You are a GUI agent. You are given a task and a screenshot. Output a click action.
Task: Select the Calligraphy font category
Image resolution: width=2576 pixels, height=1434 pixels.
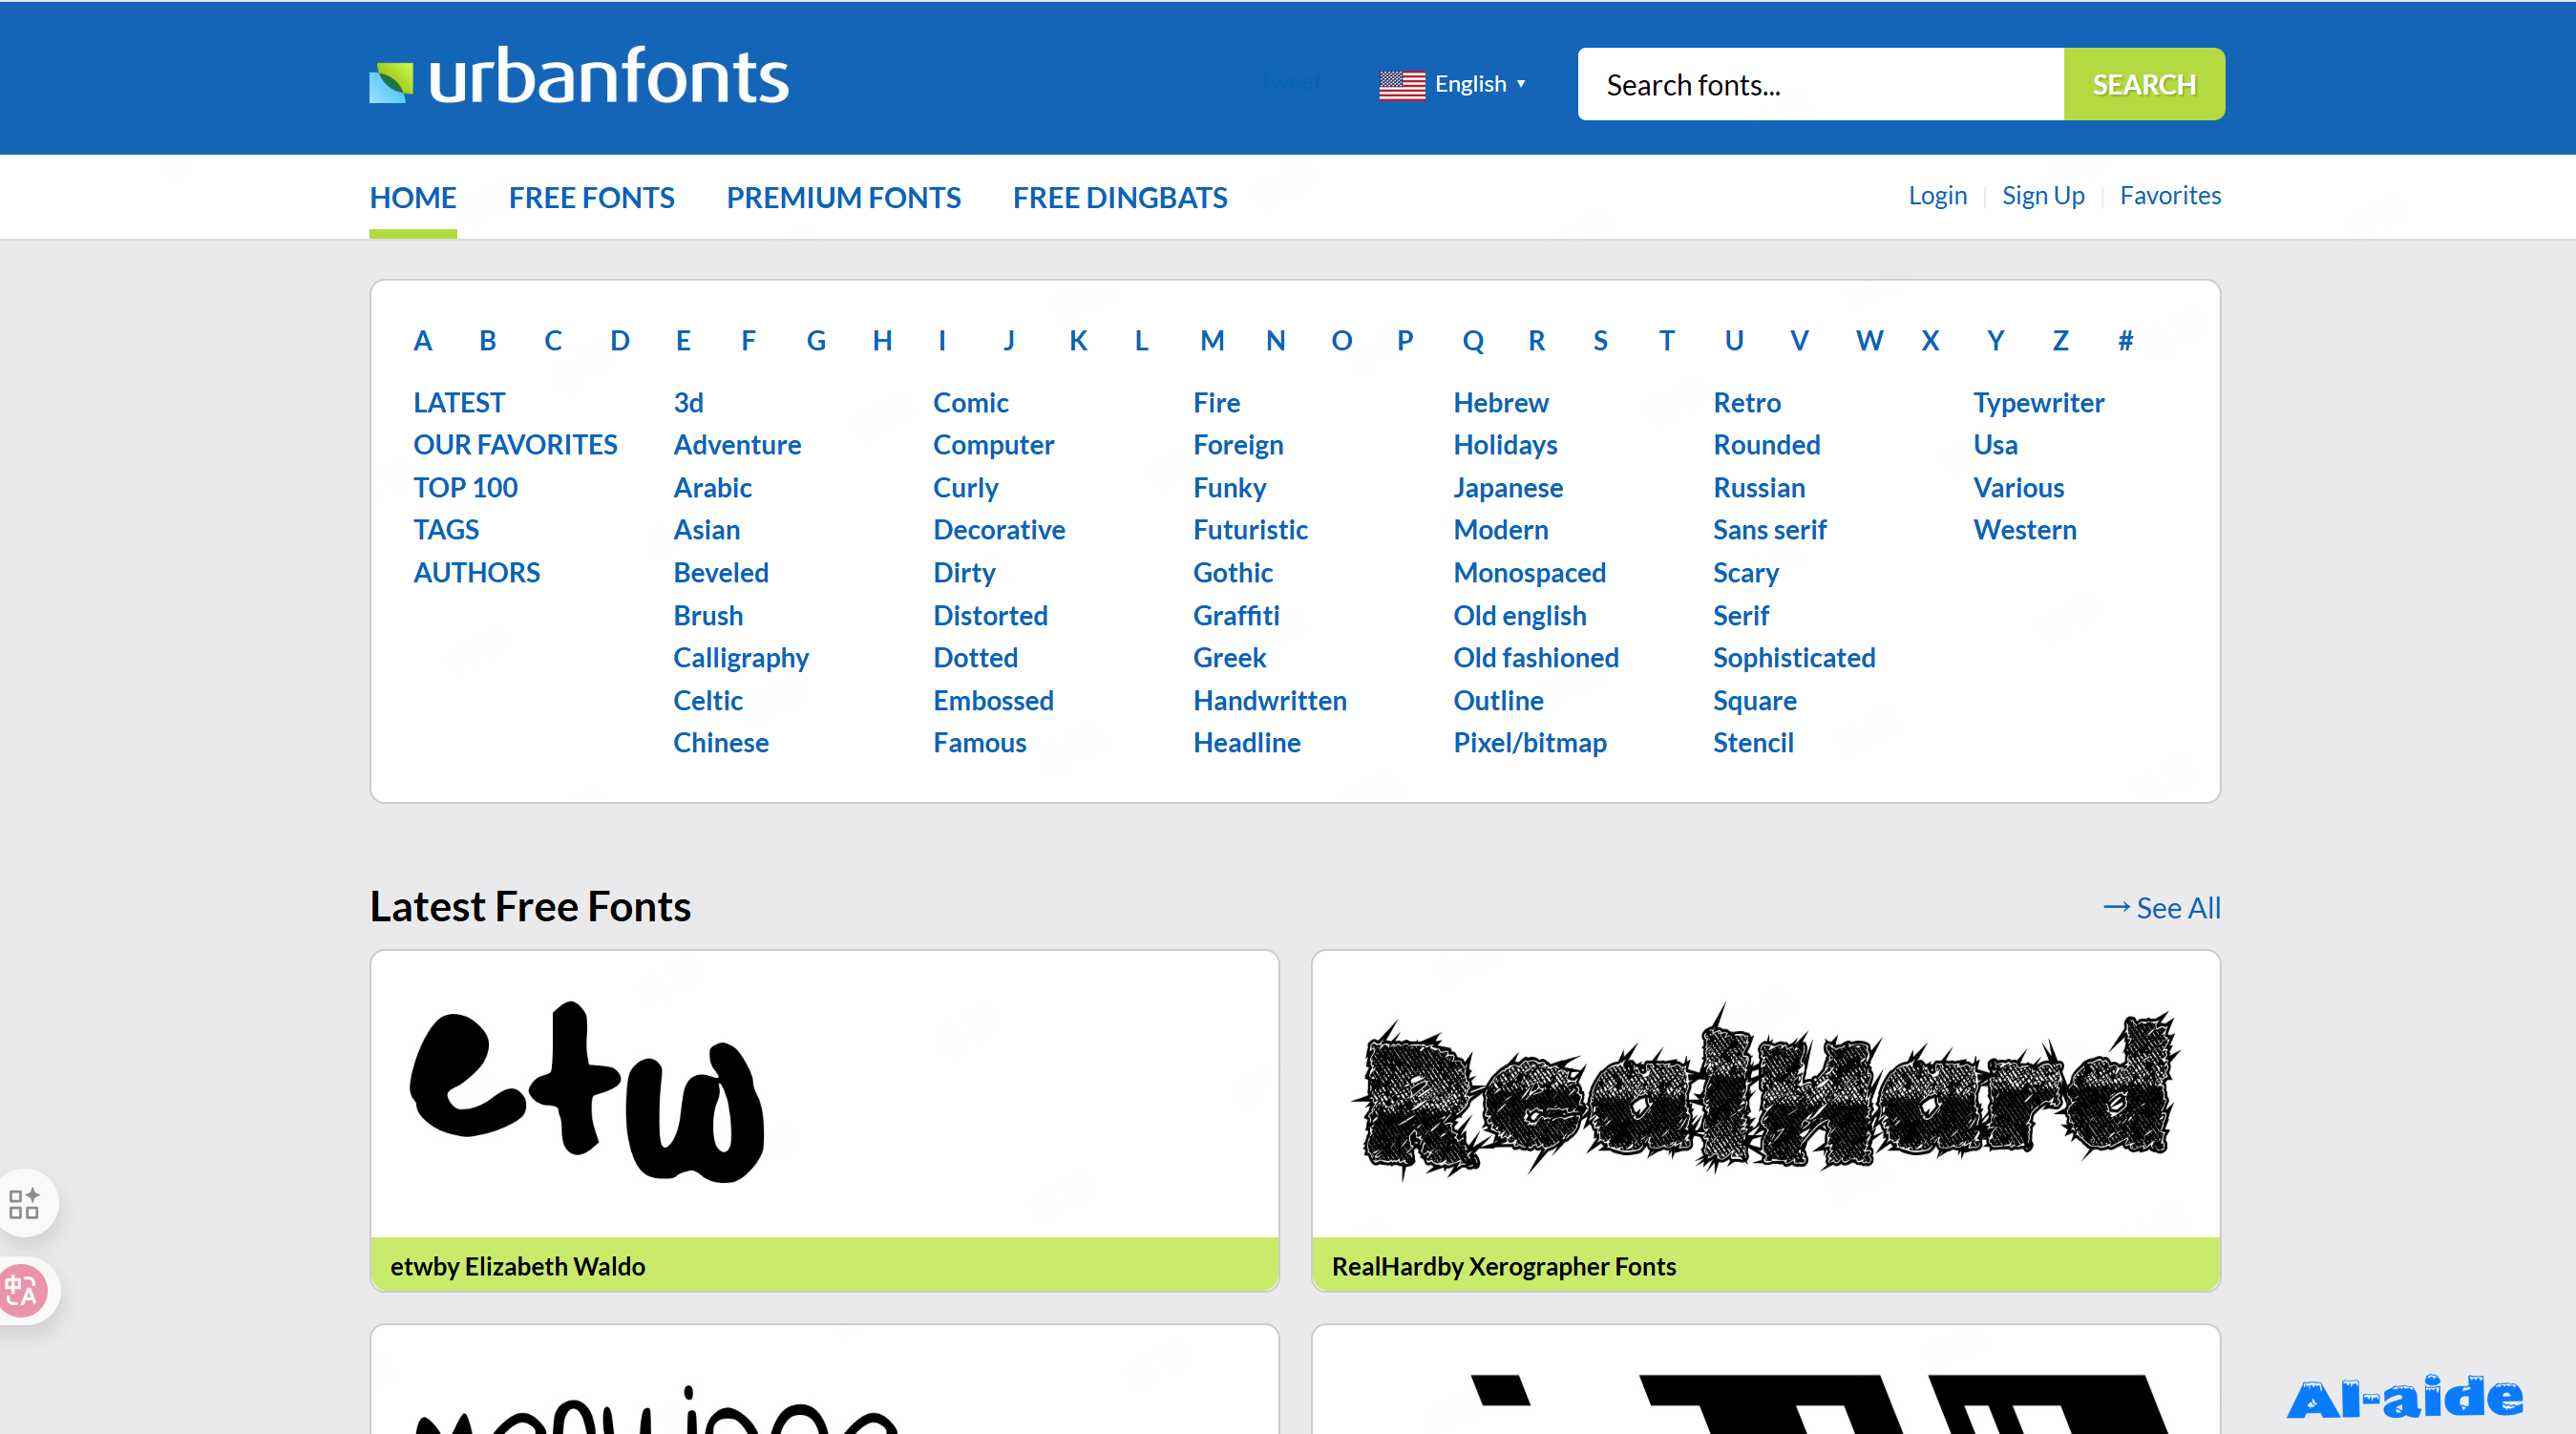(x=741, y=658)
